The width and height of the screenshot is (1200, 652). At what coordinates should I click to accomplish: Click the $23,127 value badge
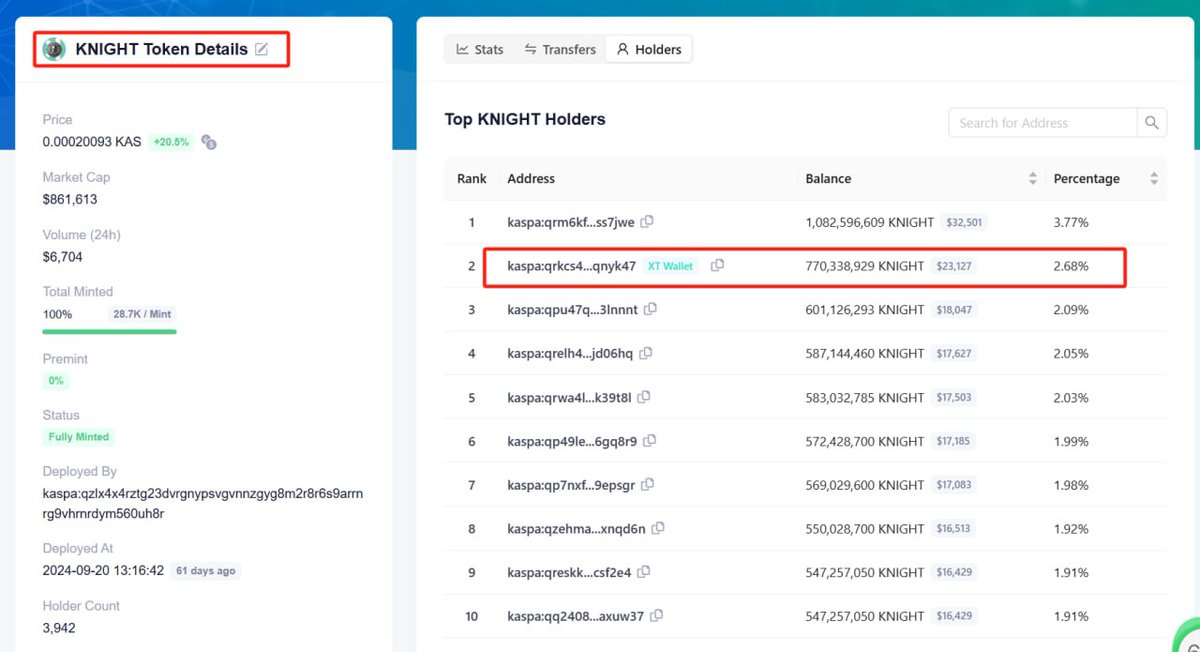tap(955, 266)
